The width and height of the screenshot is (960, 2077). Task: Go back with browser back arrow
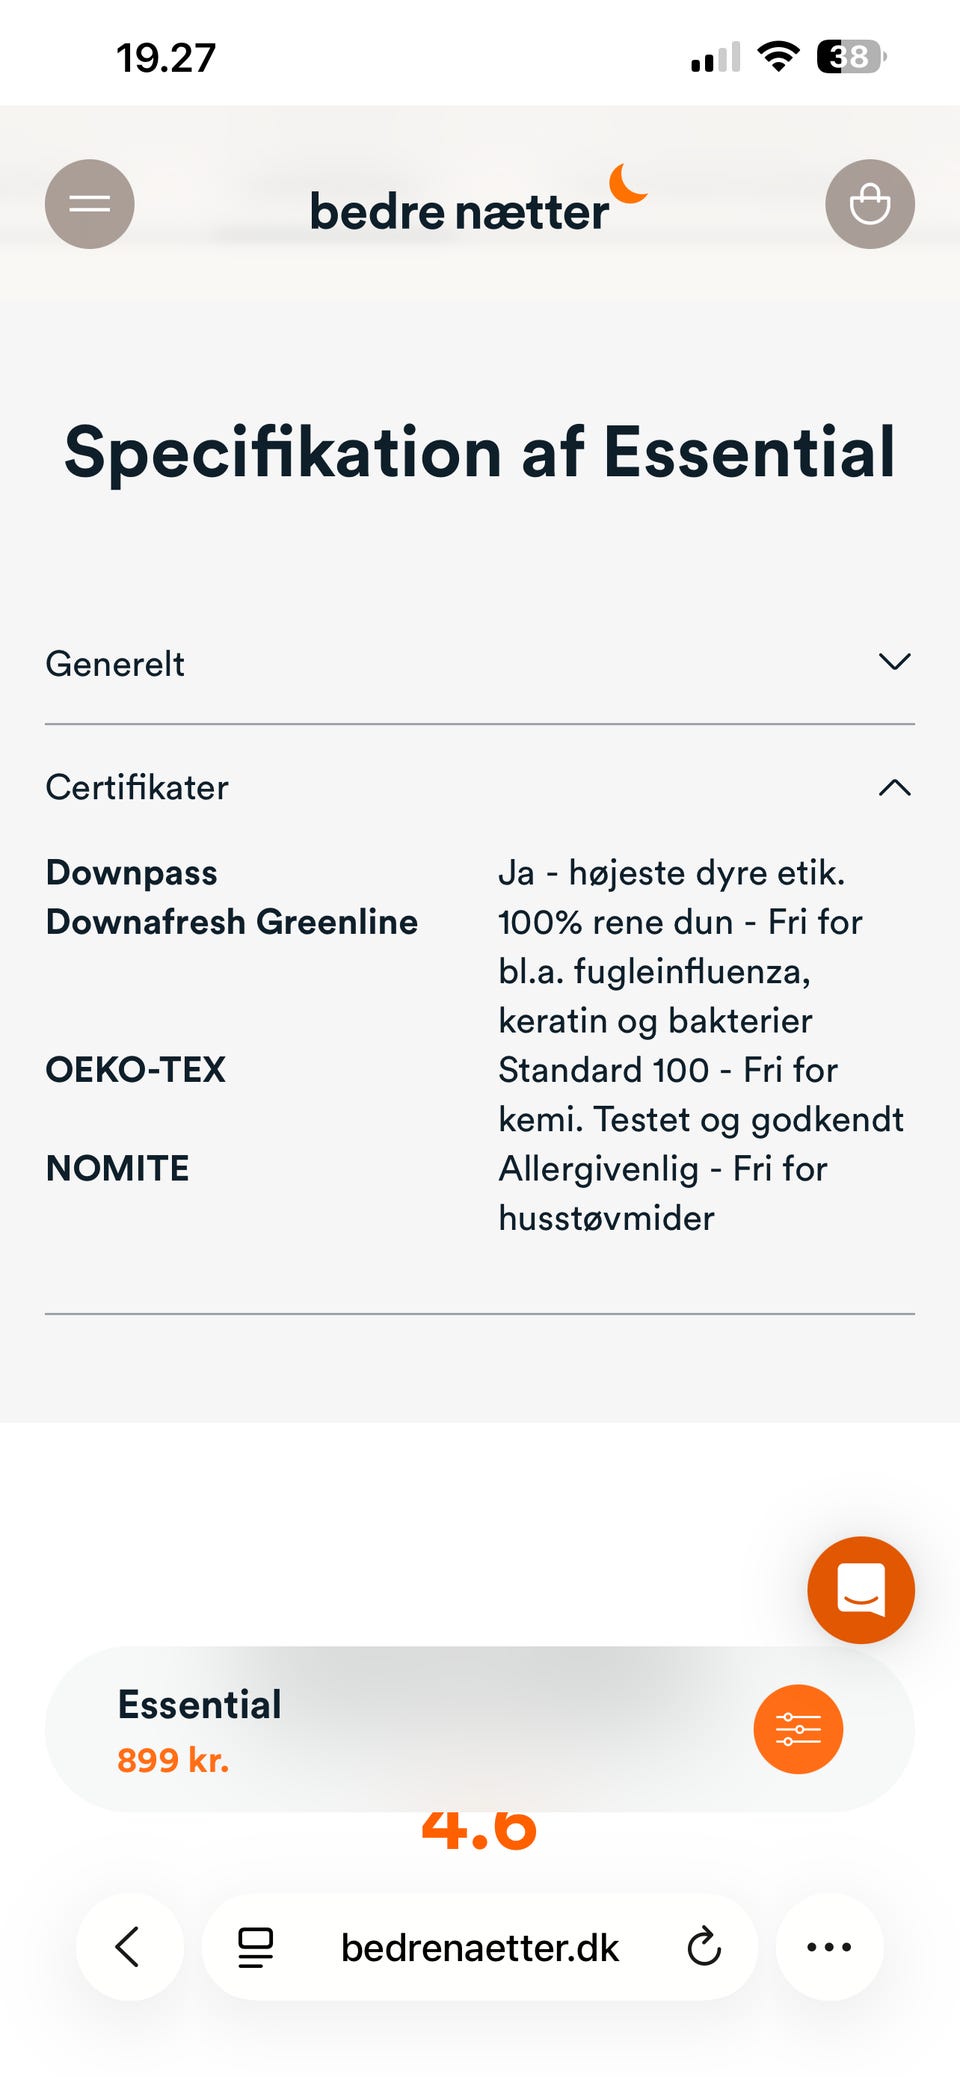[129, 1947]
